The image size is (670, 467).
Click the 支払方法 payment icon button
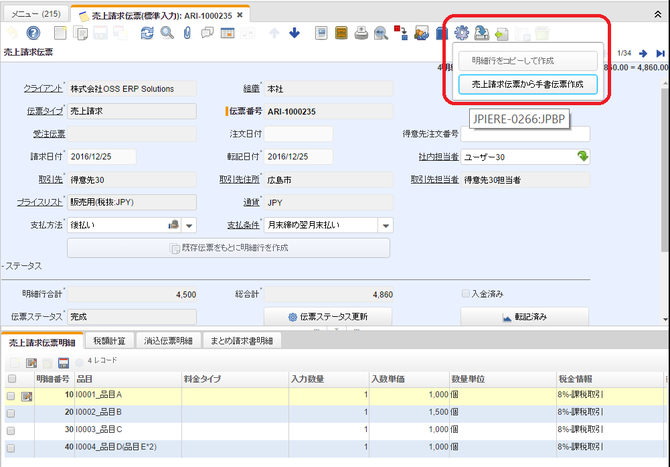click(173, 225)
